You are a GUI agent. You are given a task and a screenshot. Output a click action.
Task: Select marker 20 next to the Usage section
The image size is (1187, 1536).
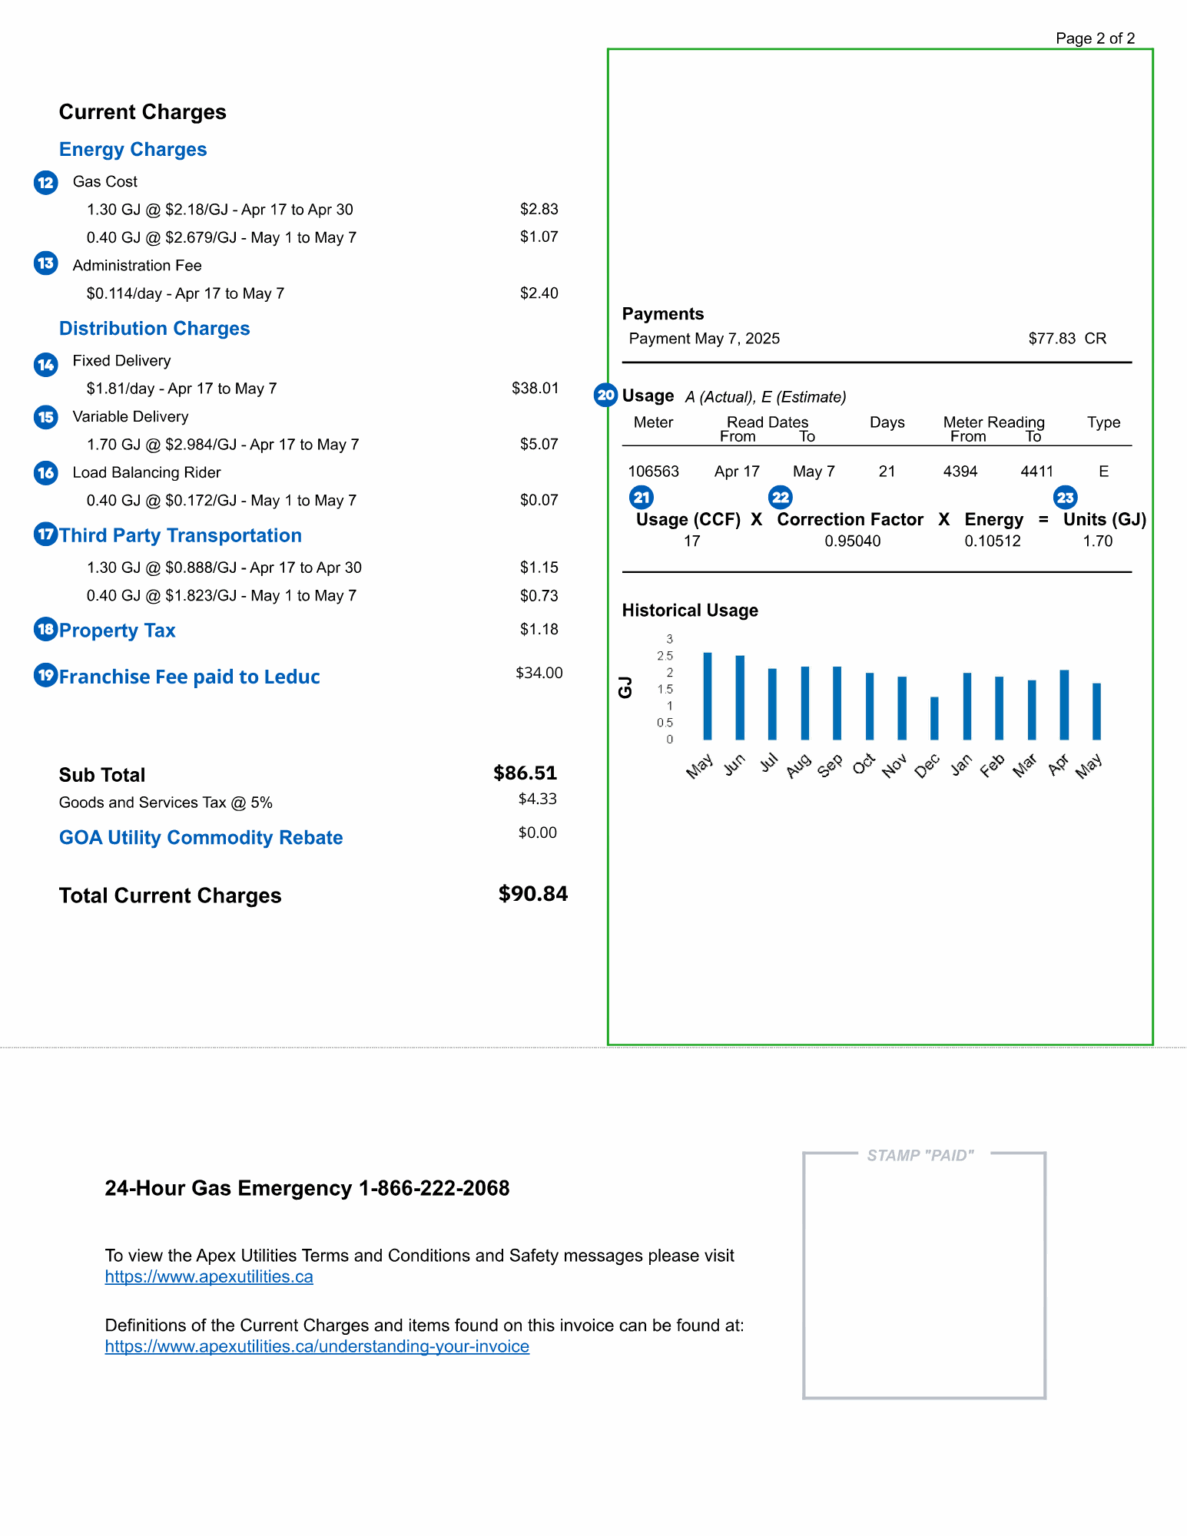point(604,395)
